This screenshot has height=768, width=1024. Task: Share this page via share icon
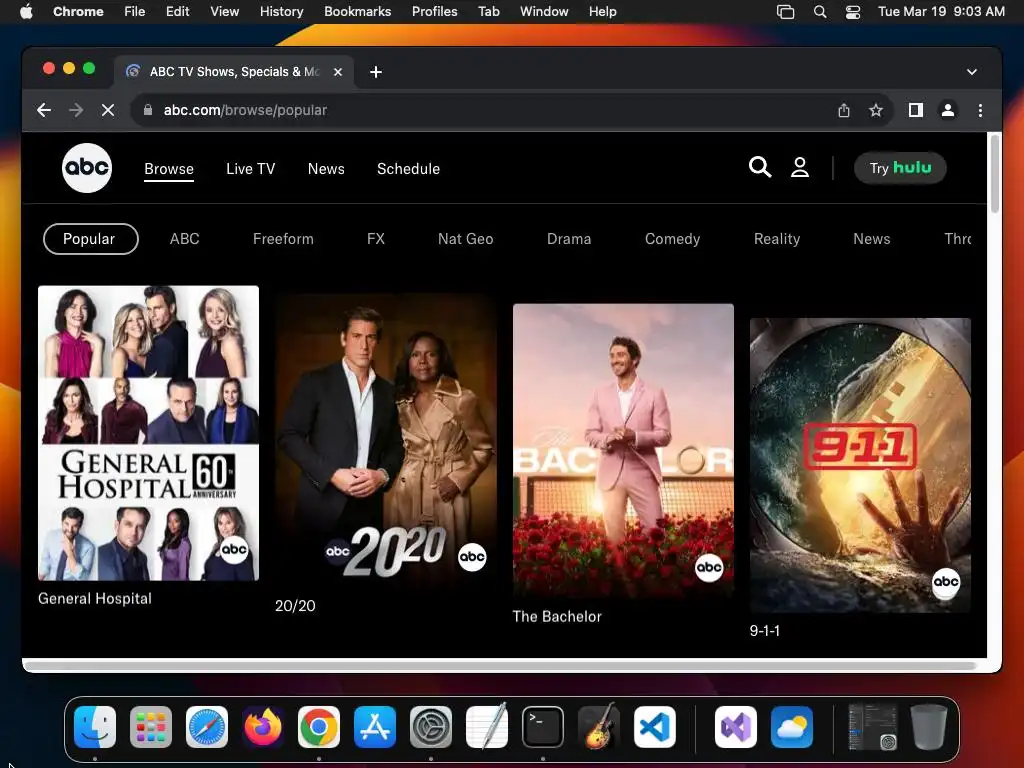coord(844,110)
